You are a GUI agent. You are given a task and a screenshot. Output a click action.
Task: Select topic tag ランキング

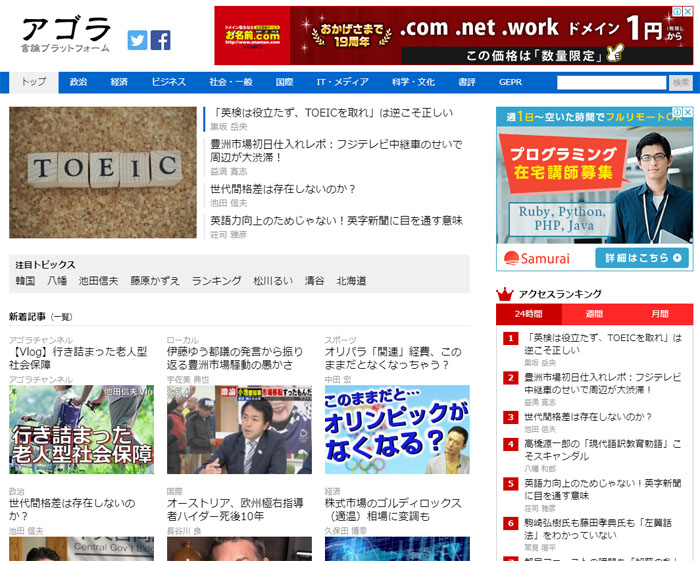(x=217, y=281)
